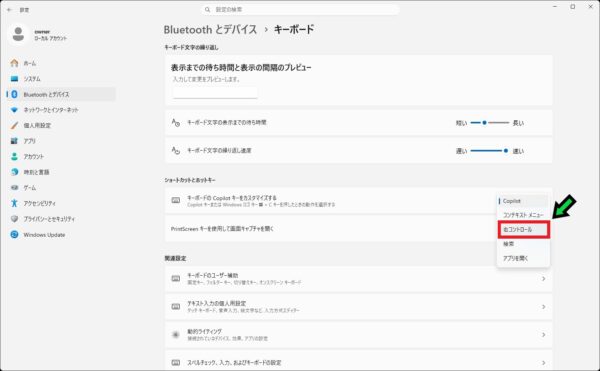Click the spellcheck settings keyboard icon

[176, 362]
